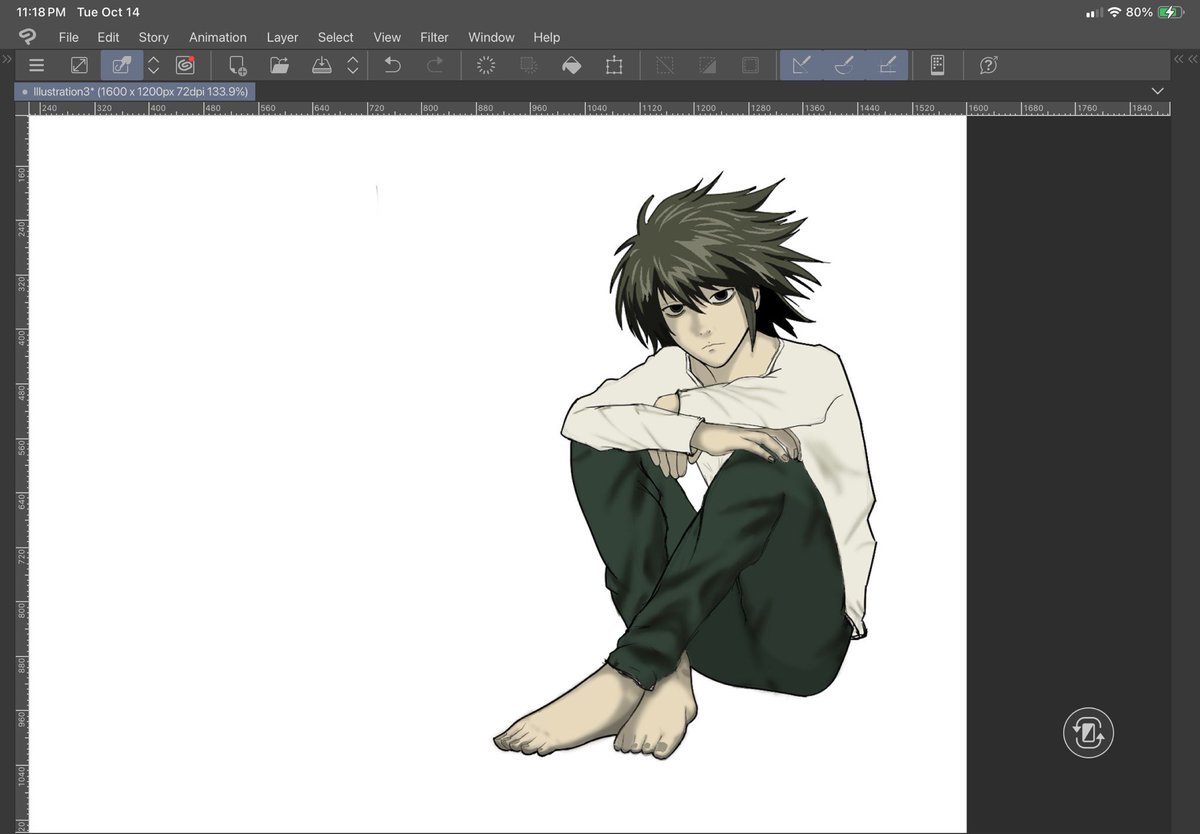The height and width of the screenshot is (834, 1200).
Task: Toggle Snap to Ruler
Action: 801,65
